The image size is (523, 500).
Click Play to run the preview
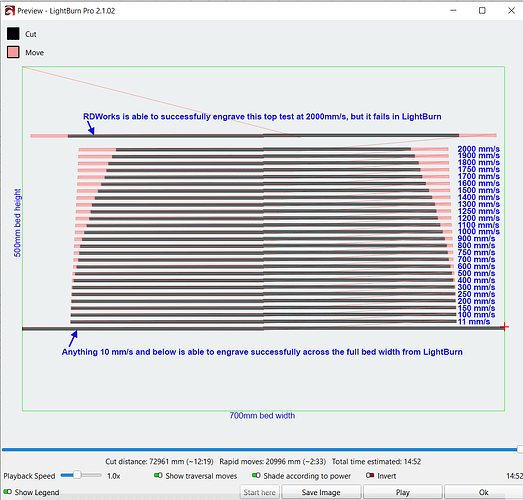tap(403, 492)
